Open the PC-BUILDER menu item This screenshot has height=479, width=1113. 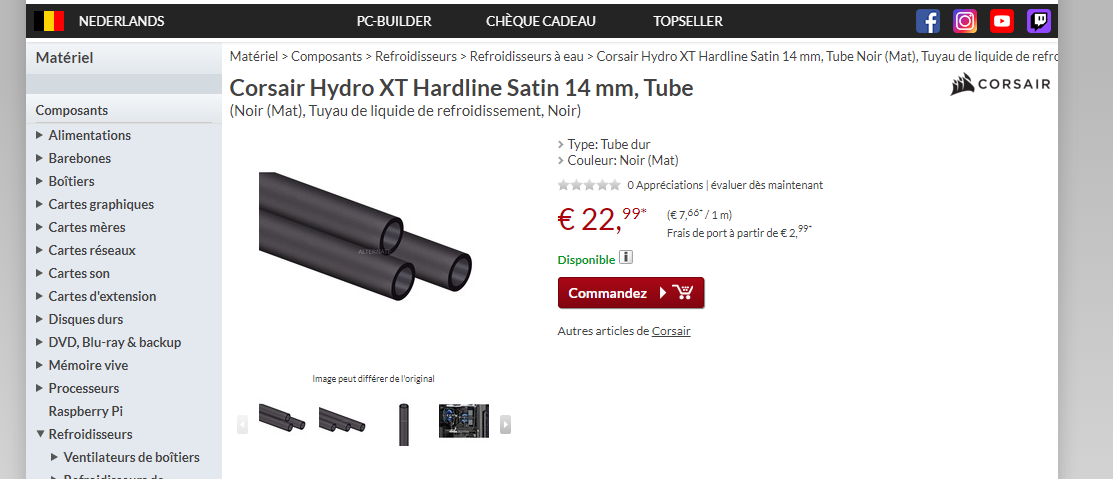coord(394,21)
